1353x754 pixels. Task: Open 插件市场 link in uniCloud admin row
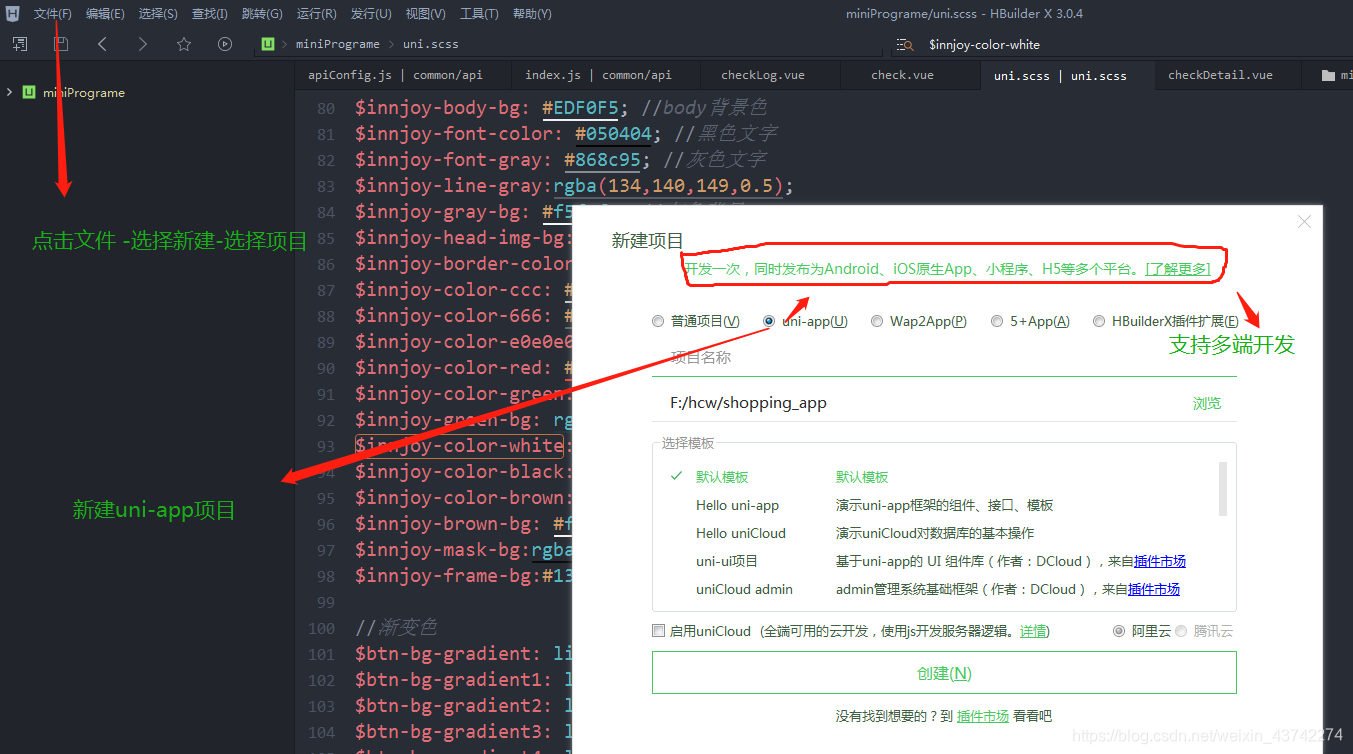coord(1154,589)
